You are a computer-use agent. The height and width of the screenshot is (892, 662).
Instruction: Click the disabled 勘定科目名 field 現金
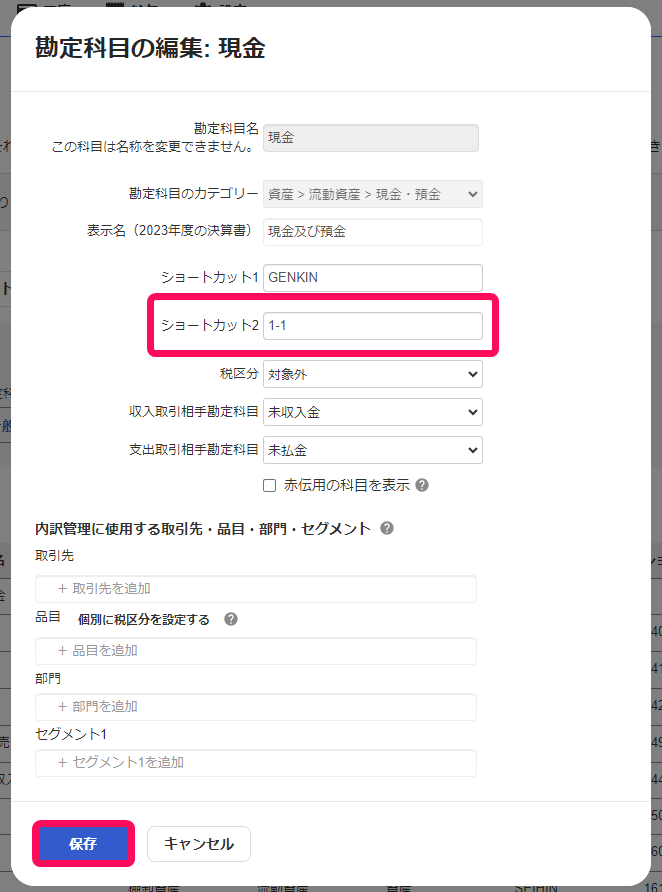coord(370,138)
